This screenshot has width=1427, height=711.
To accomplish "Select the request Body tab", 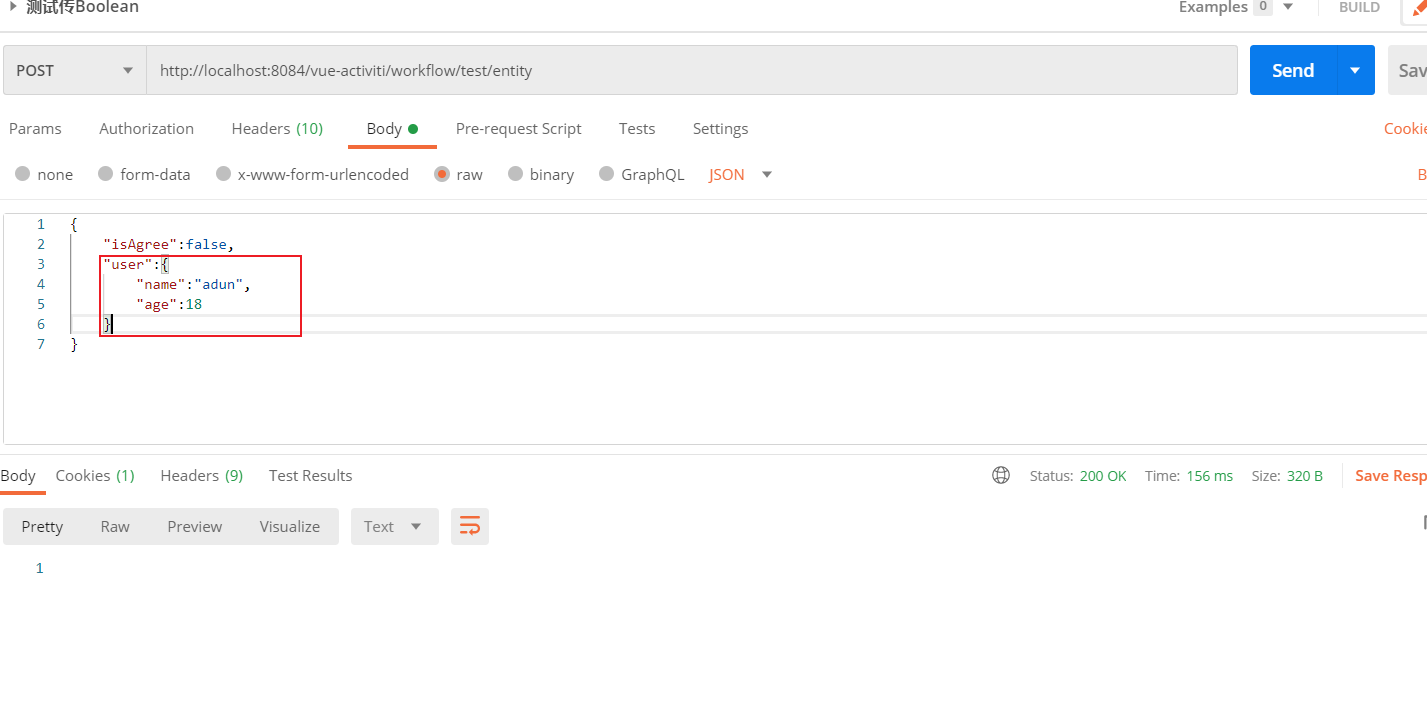I will [x=392, y=128].
